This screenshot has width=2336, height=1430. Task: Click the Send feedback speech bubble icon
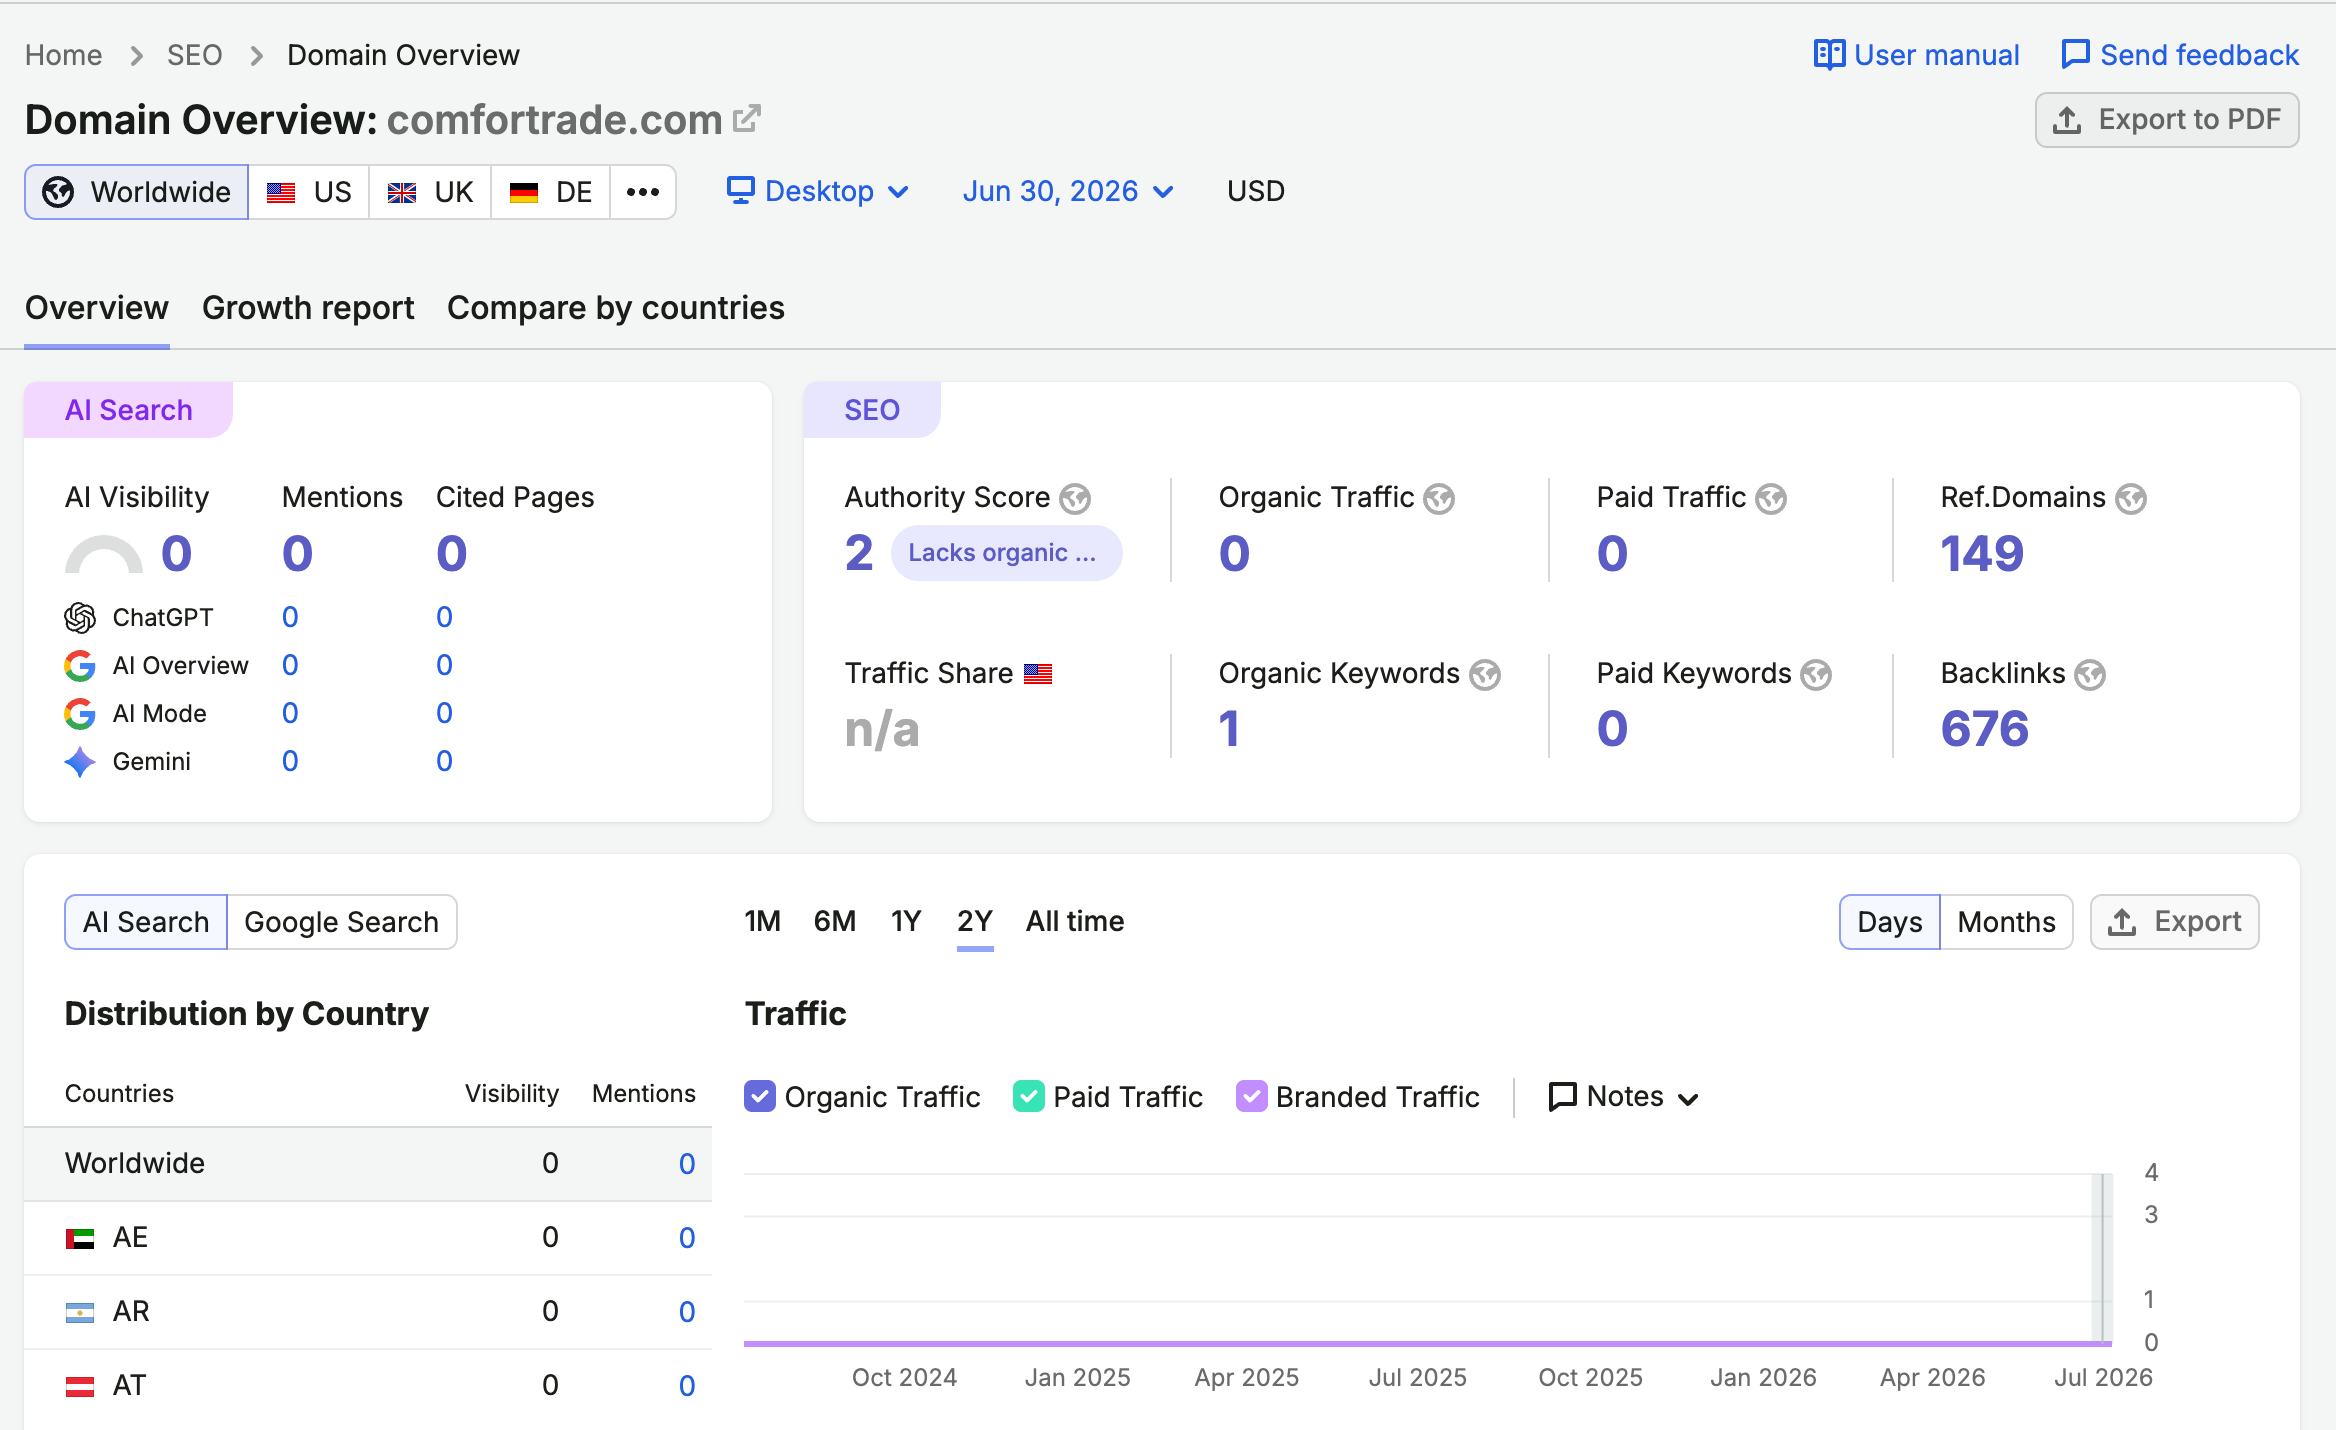pos(2075,55)
